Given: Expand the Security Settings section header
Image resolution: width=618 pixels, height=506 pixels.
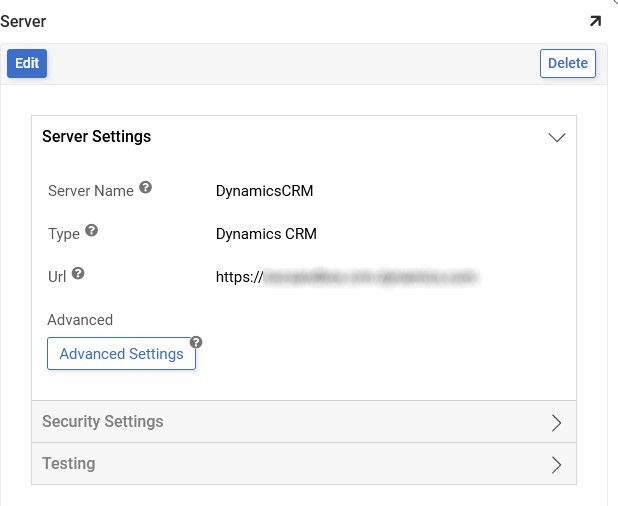Looking at the screenshot, I should [103, 422].
